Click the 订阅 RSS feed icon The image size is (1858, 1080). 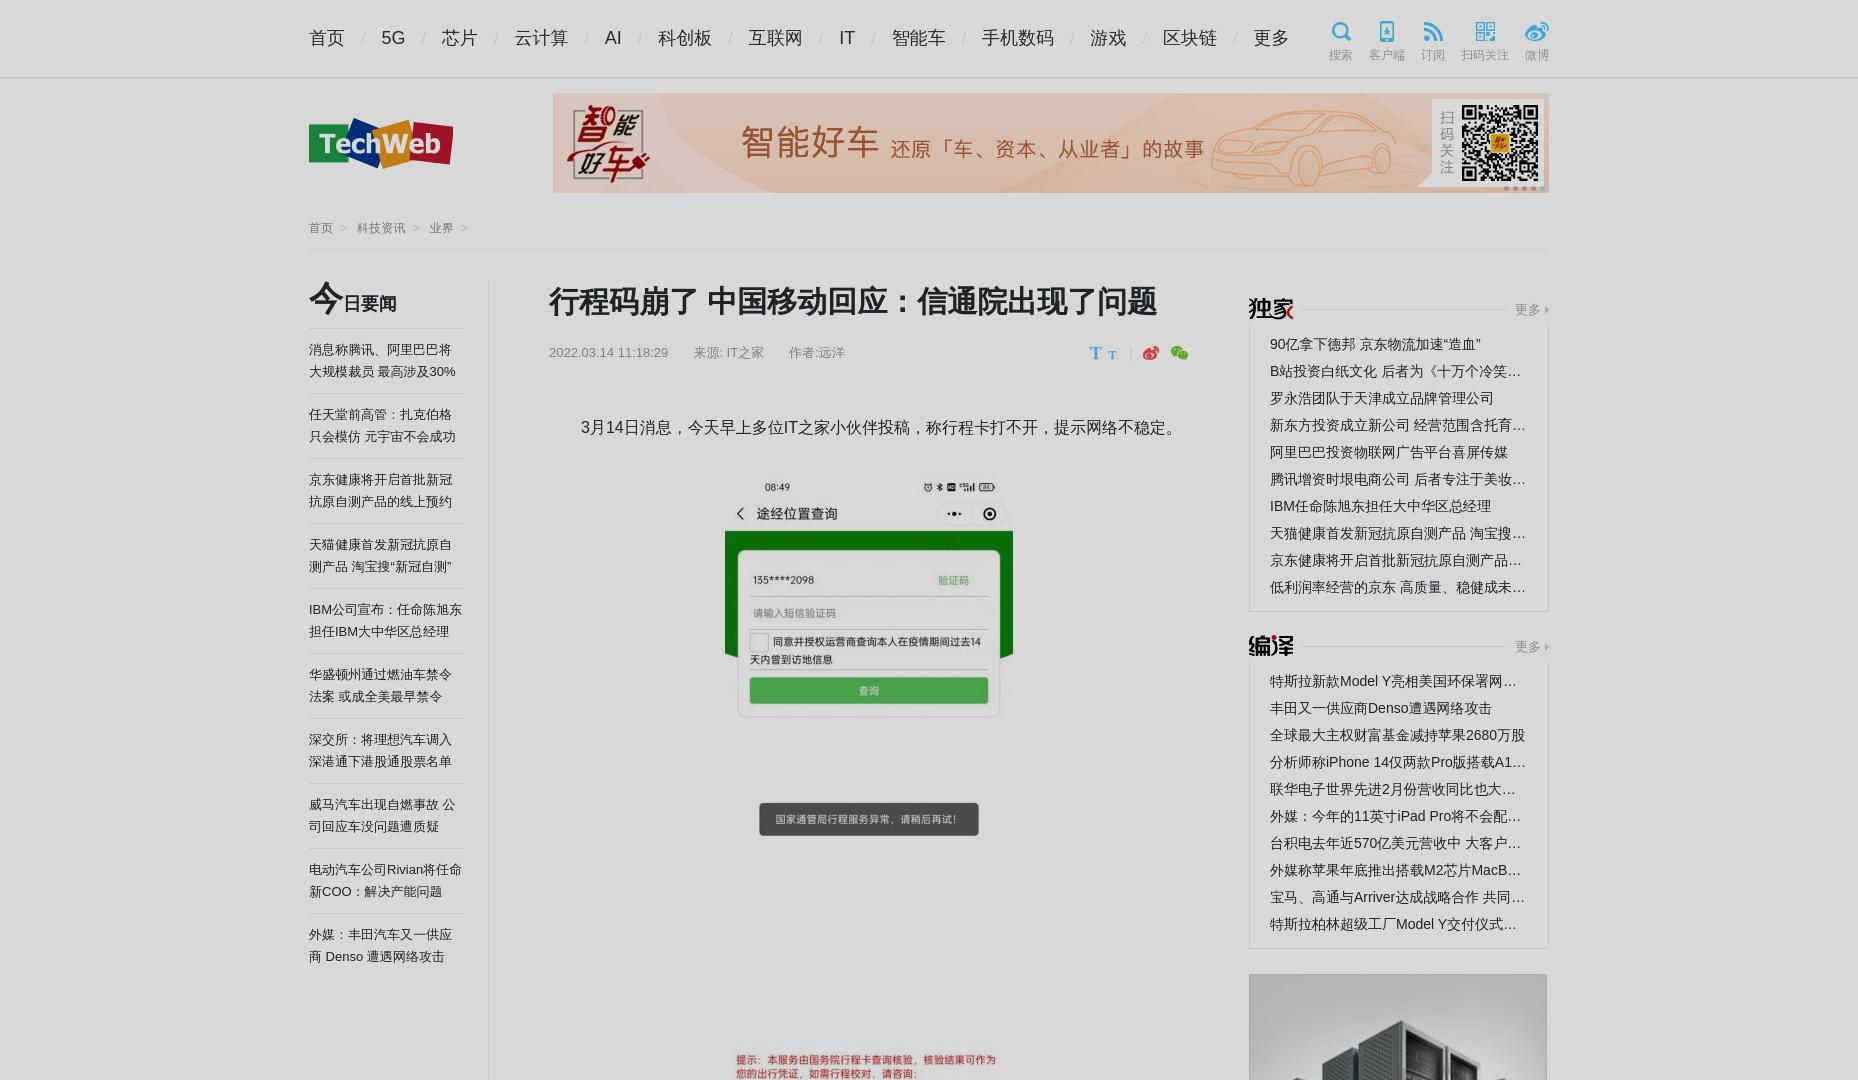pyautogui.click(x=1433, y=31)
